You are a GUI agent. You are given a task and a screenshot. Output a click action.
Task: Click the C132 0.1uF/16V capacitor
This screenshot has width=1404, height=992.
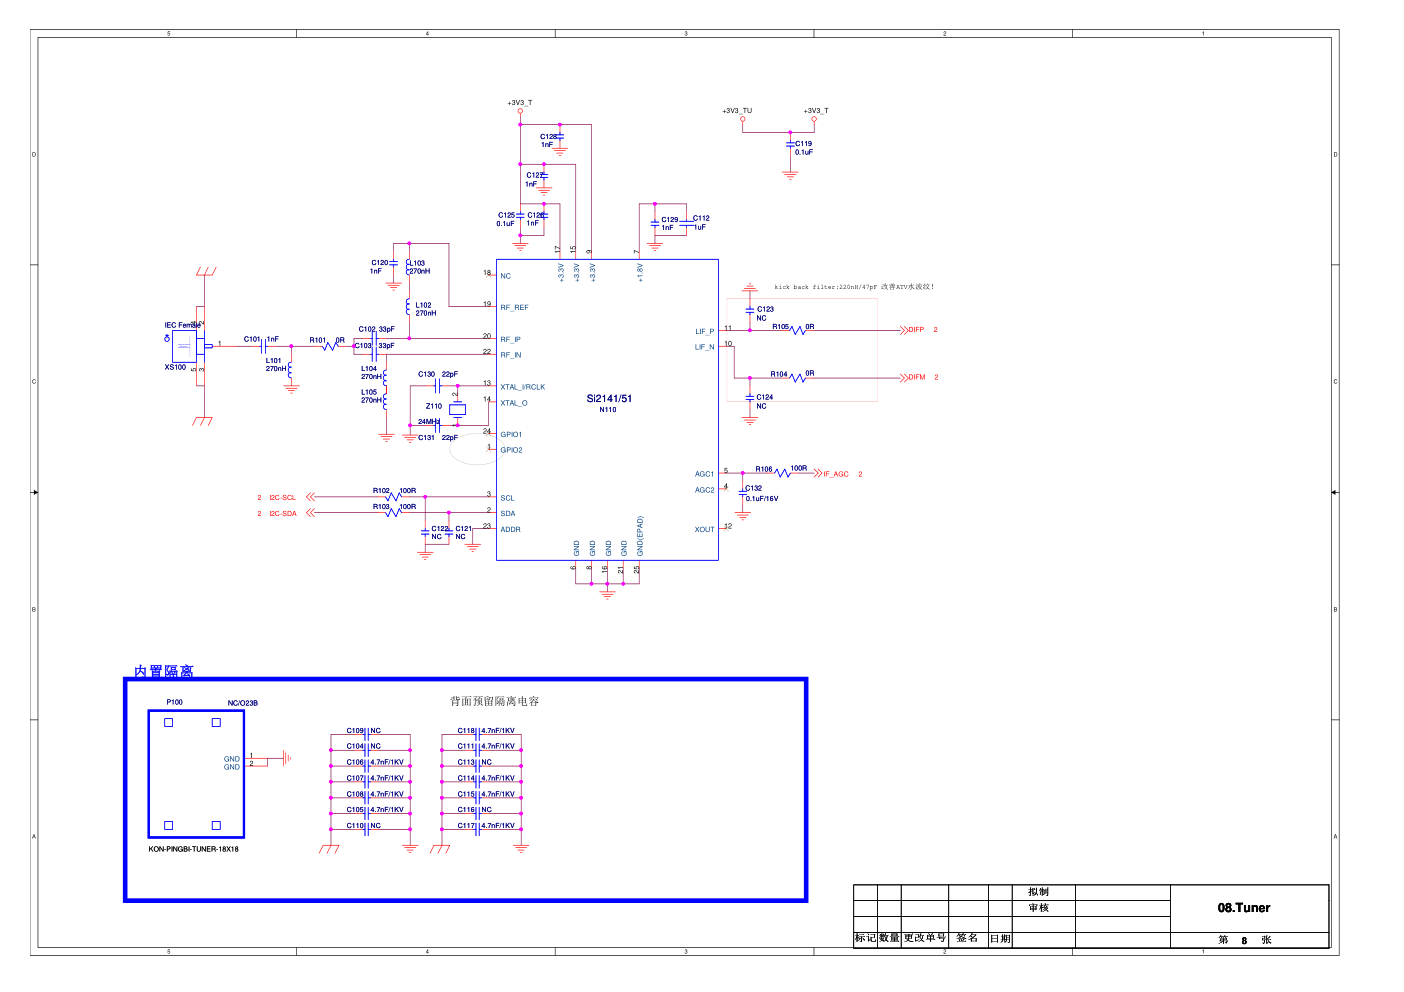743,490
